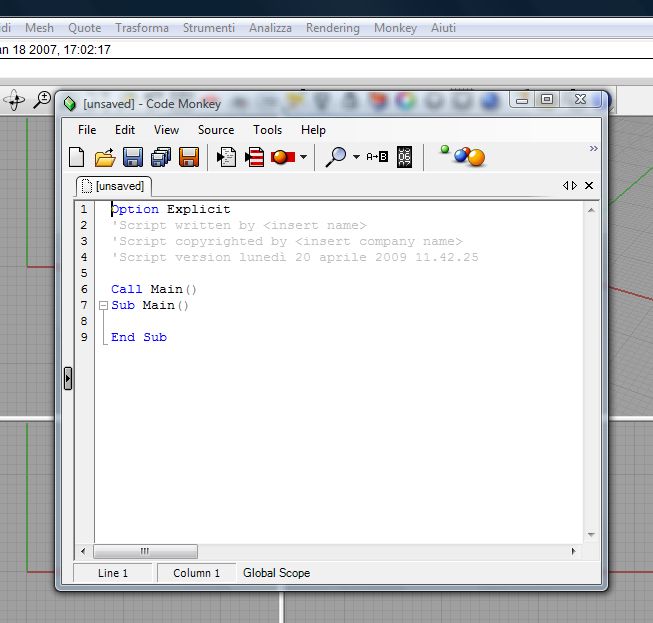This screenshot has height=623, width=653.
Task: Open the Edit menu in Code Monkey
Action: (x=125, y=130)
